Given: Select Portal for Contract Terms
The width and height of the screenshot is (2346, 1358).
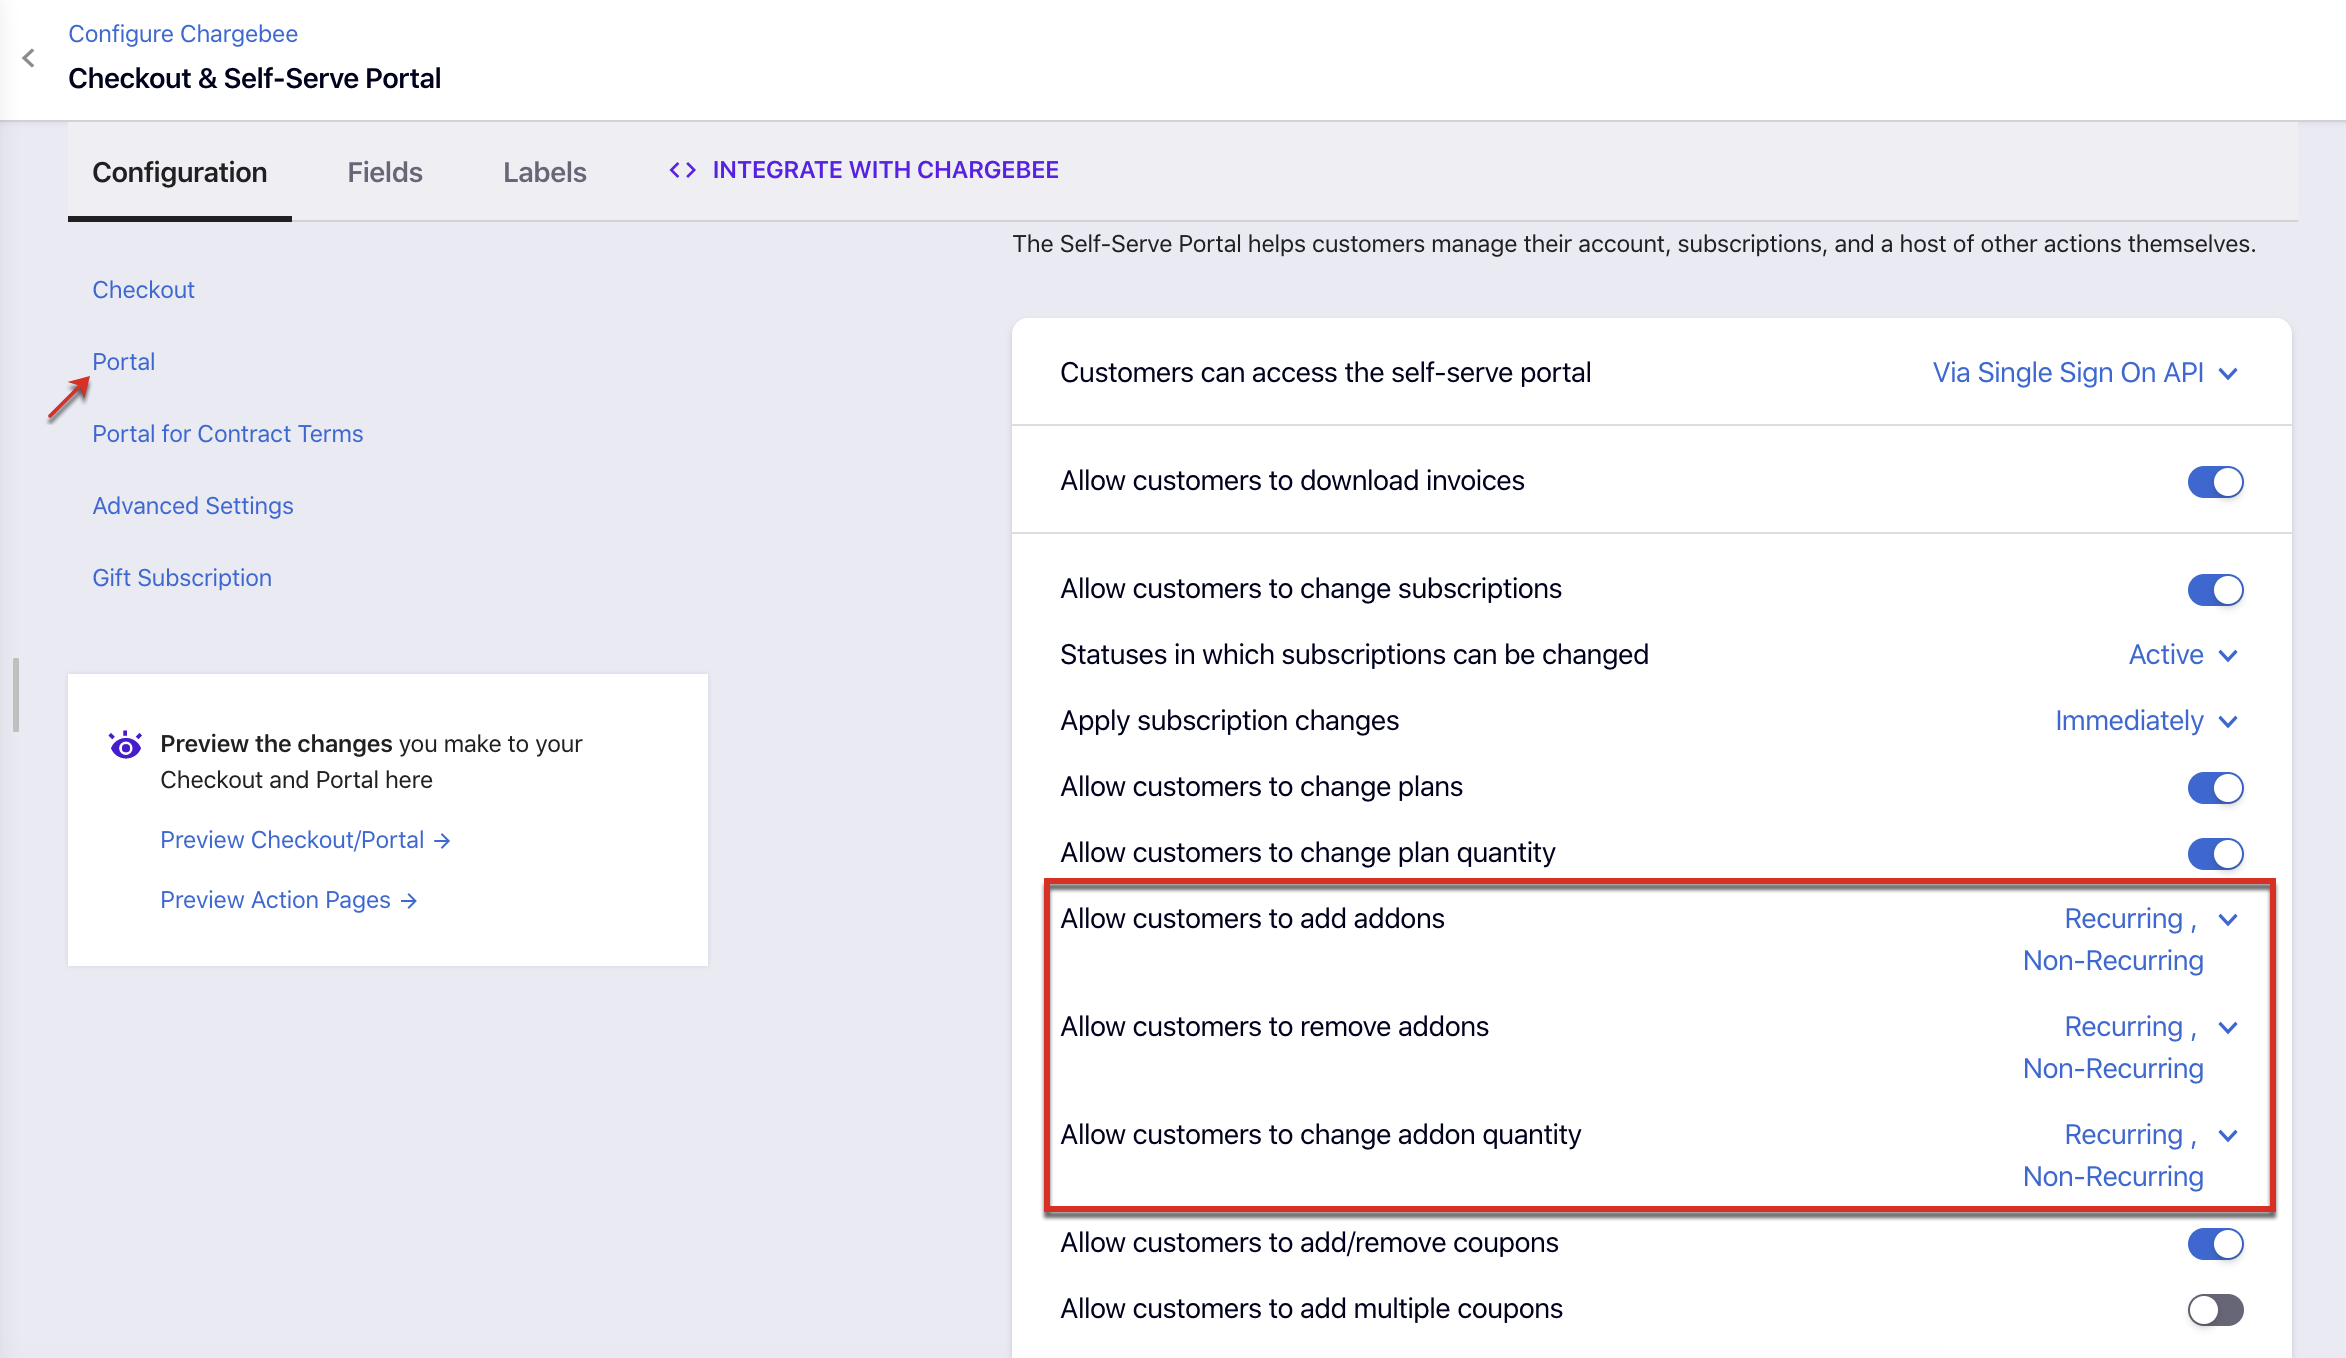Looking at the screenshot, I should point(227,434).
